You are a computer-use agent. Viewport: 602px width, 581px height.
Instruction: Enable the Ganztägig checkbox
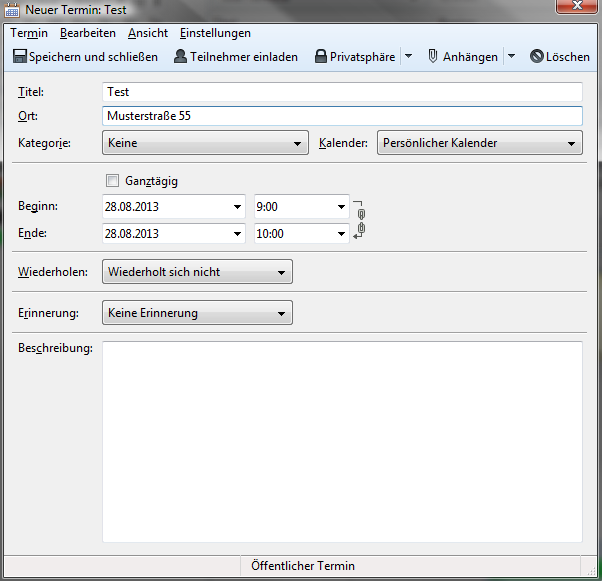click(x=111, y=181)
